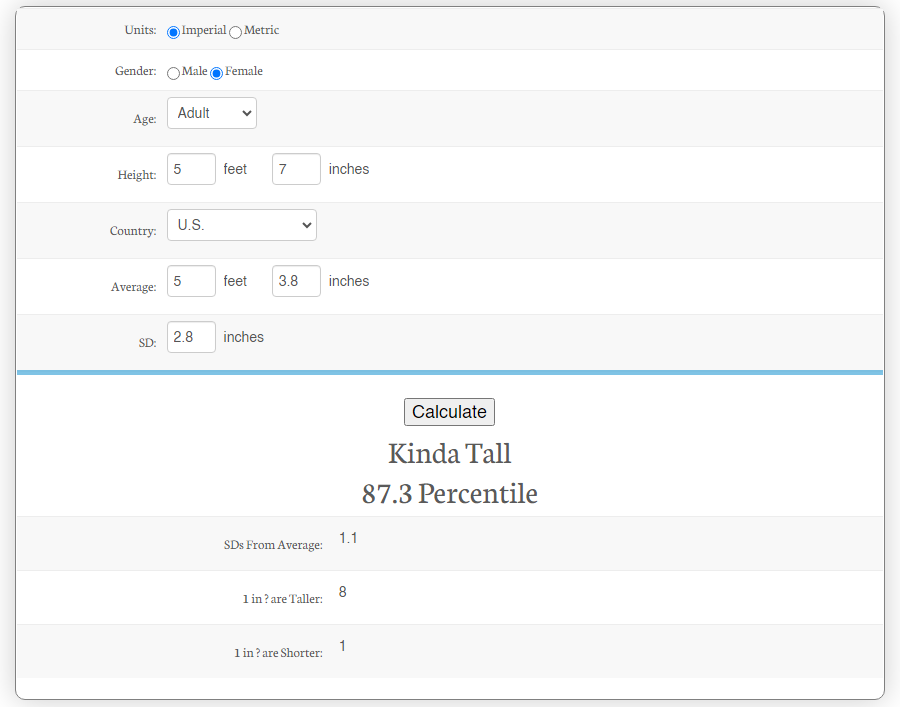Click the Height feet input field
Screen dimensions: 900x707
click(x=191, y=169)
